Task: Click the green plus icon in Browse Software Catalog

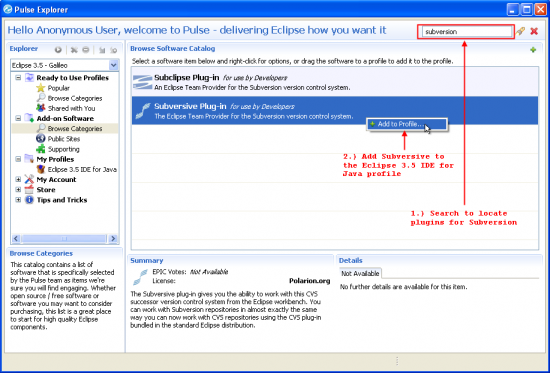Action: pos(533,50)
